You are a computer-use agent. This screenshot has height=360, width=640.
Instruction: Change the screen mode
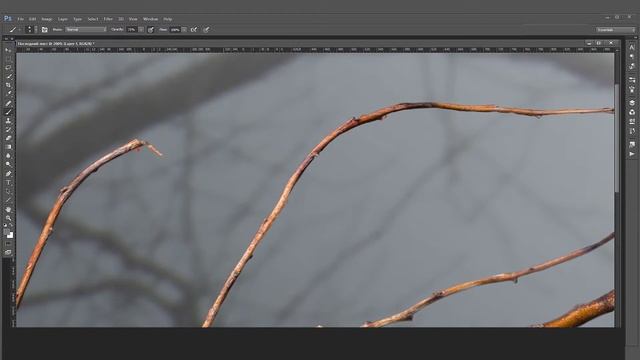(x=8, y=253)
